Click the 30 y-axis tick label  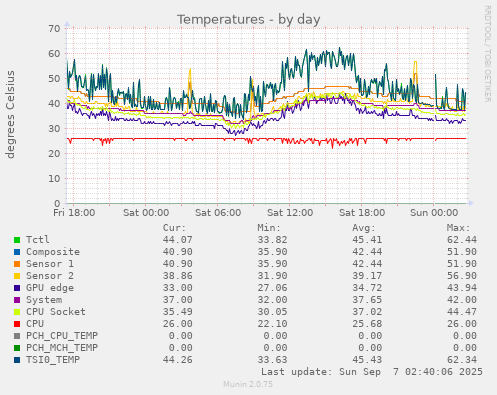(54, 129)
